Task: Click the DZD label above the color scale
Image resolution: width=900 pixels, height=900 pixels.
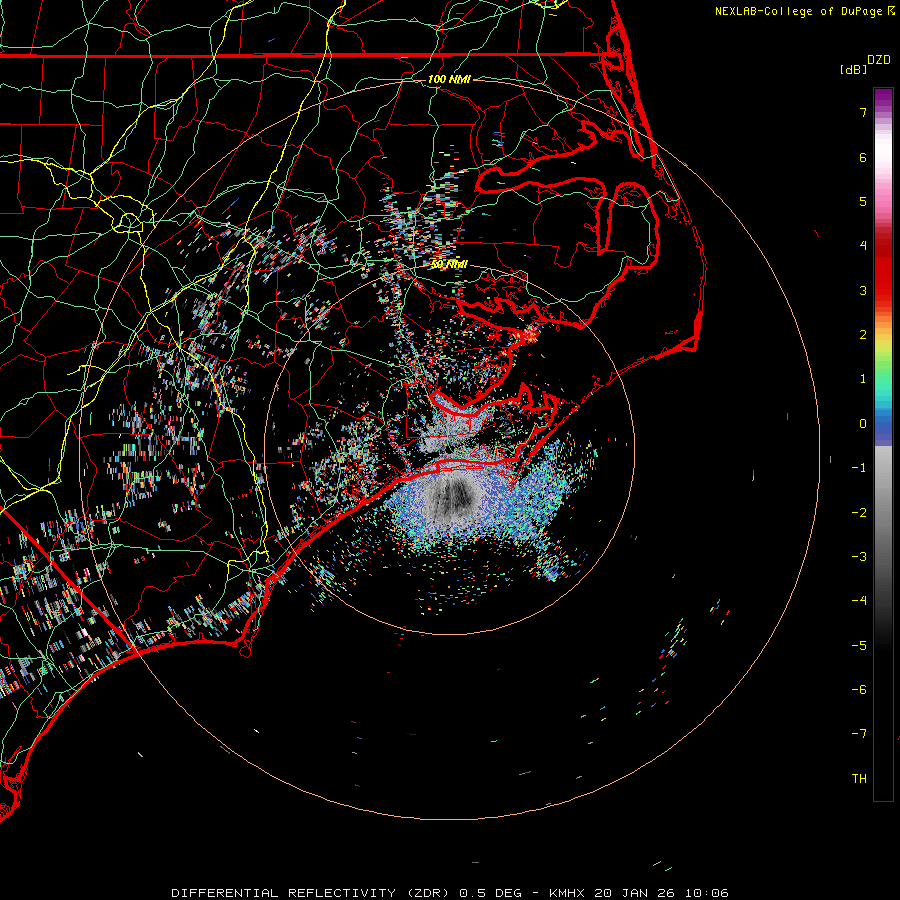Action: tap(879, 60)
